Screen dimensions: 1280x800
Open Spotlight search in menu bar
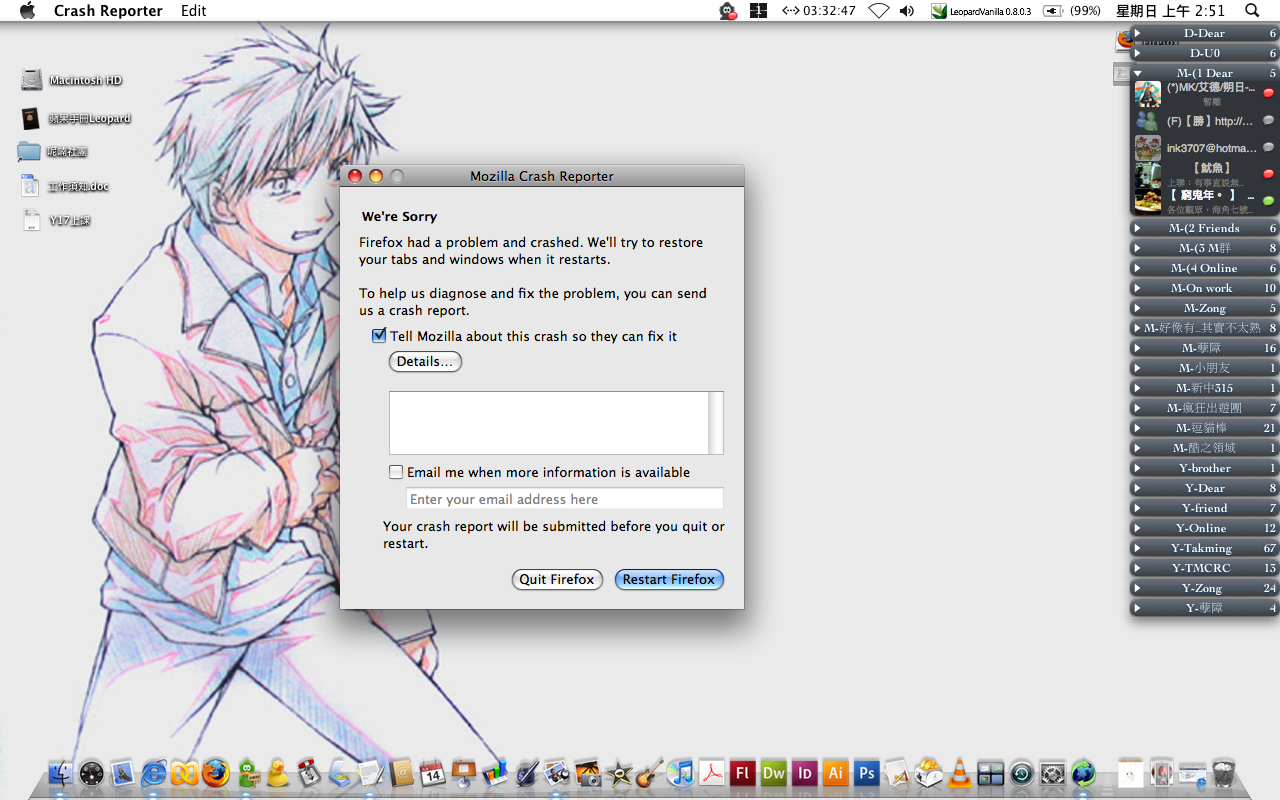[x=1252, y=10]
